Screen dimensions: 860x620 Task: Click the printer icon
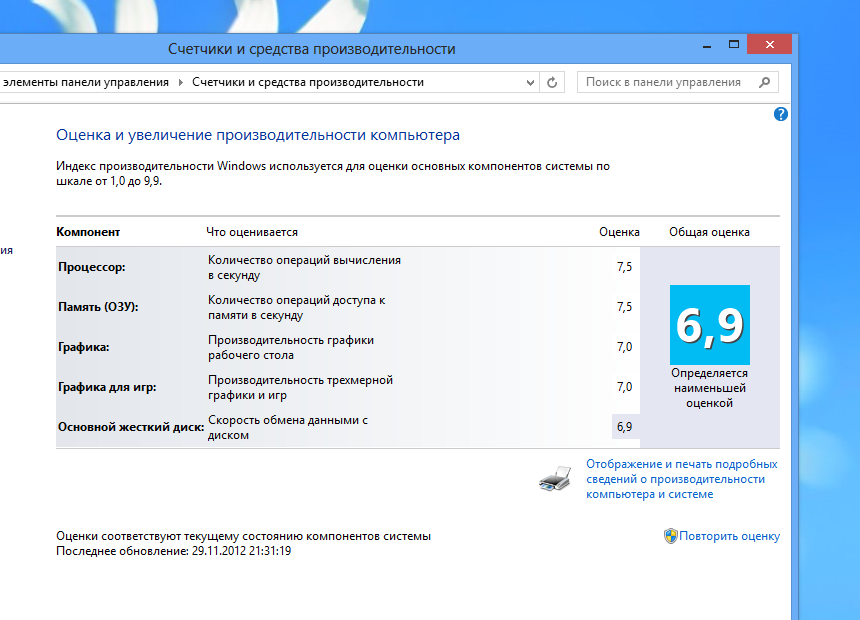[x=555, y=478]
